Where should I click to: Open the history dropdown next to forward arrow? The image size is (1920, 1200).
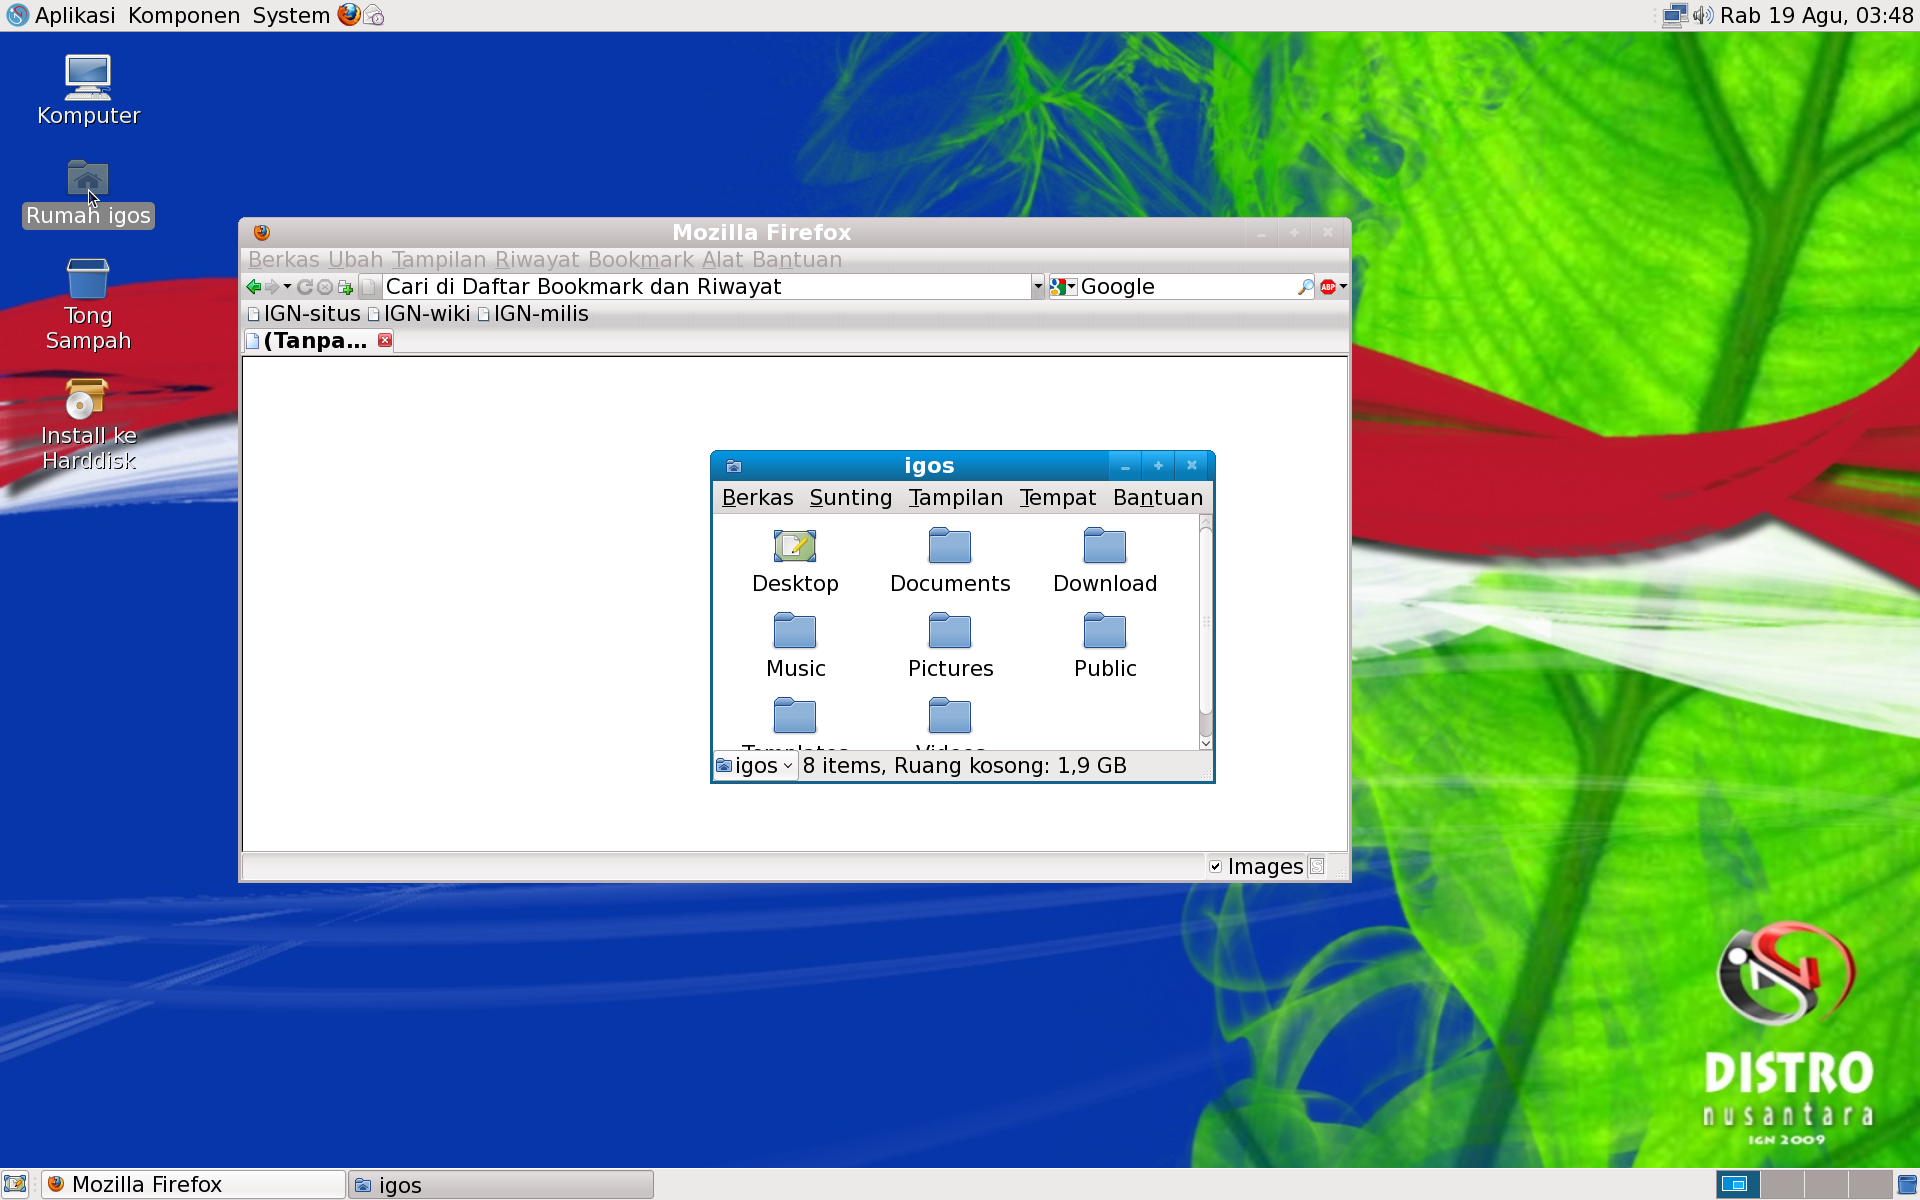click(x=287, y=287)
